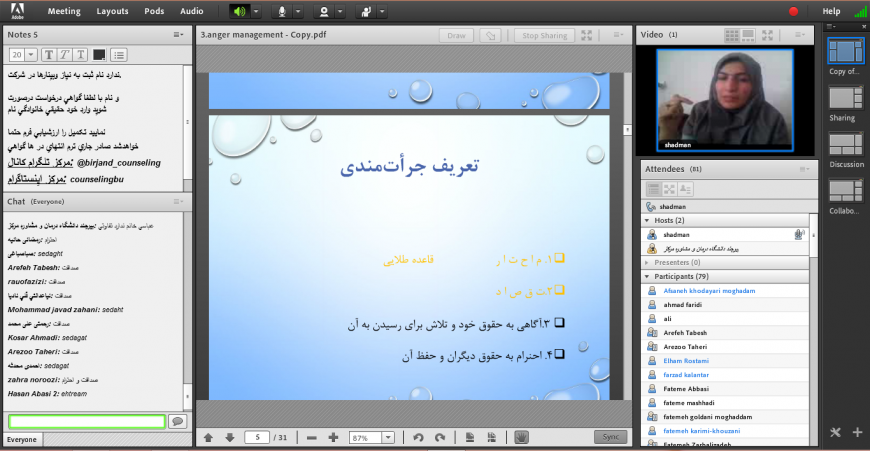
Task: Pick the black text color swatch
Action: pyautogui.click(x=99, y=54)
